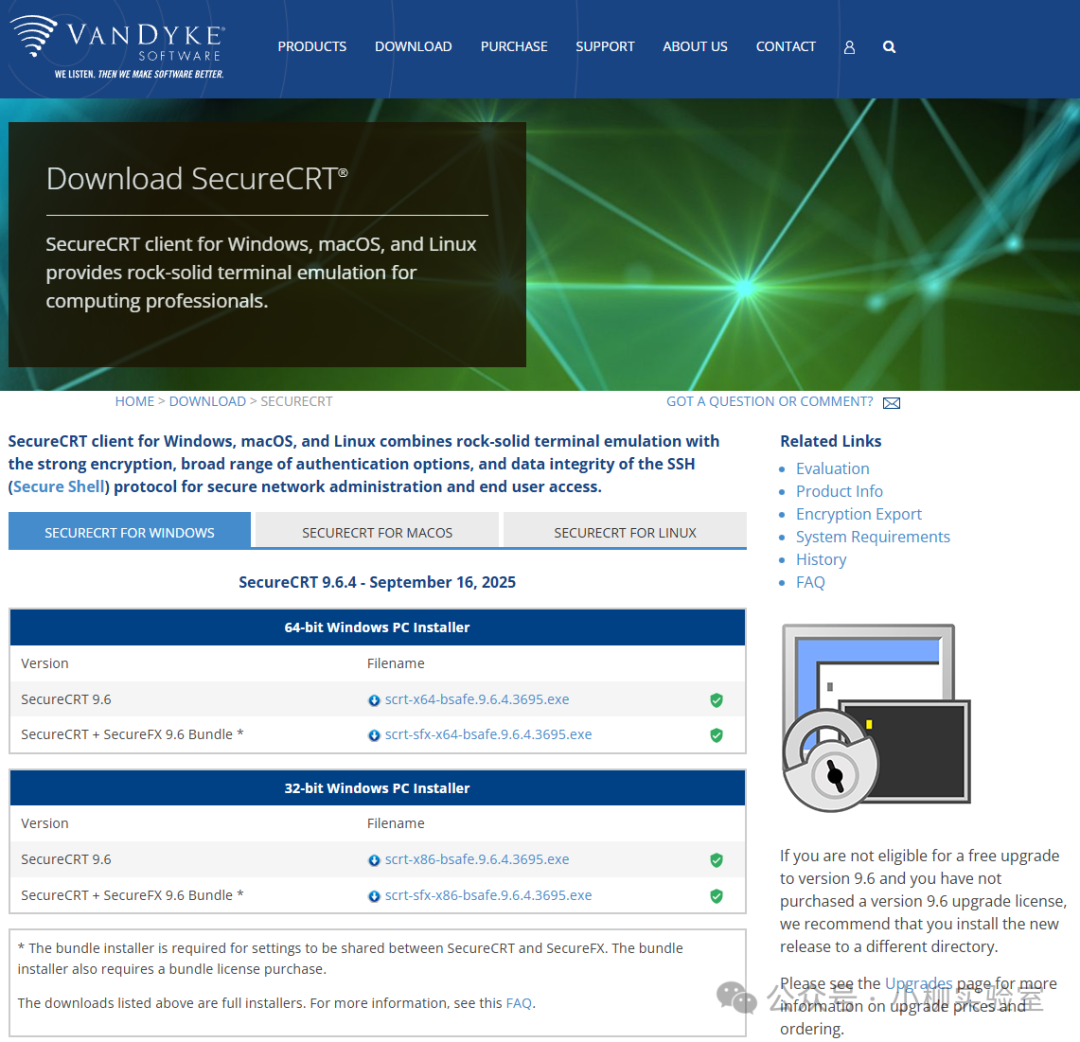This screenshot has width=1080, height=1042.
Task: Follow the Upgrades page link
Action: coord(918,983)
